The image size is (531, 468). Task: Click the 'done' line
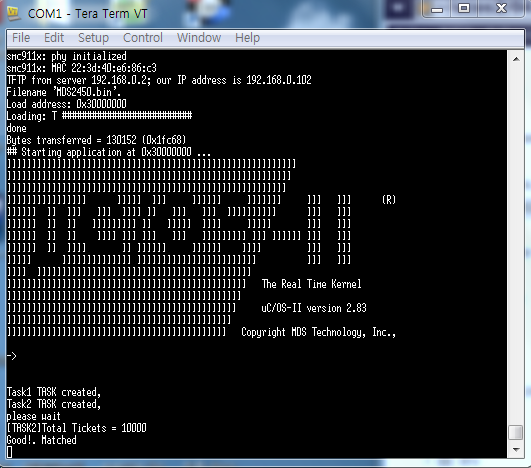[x=17, y=128]
